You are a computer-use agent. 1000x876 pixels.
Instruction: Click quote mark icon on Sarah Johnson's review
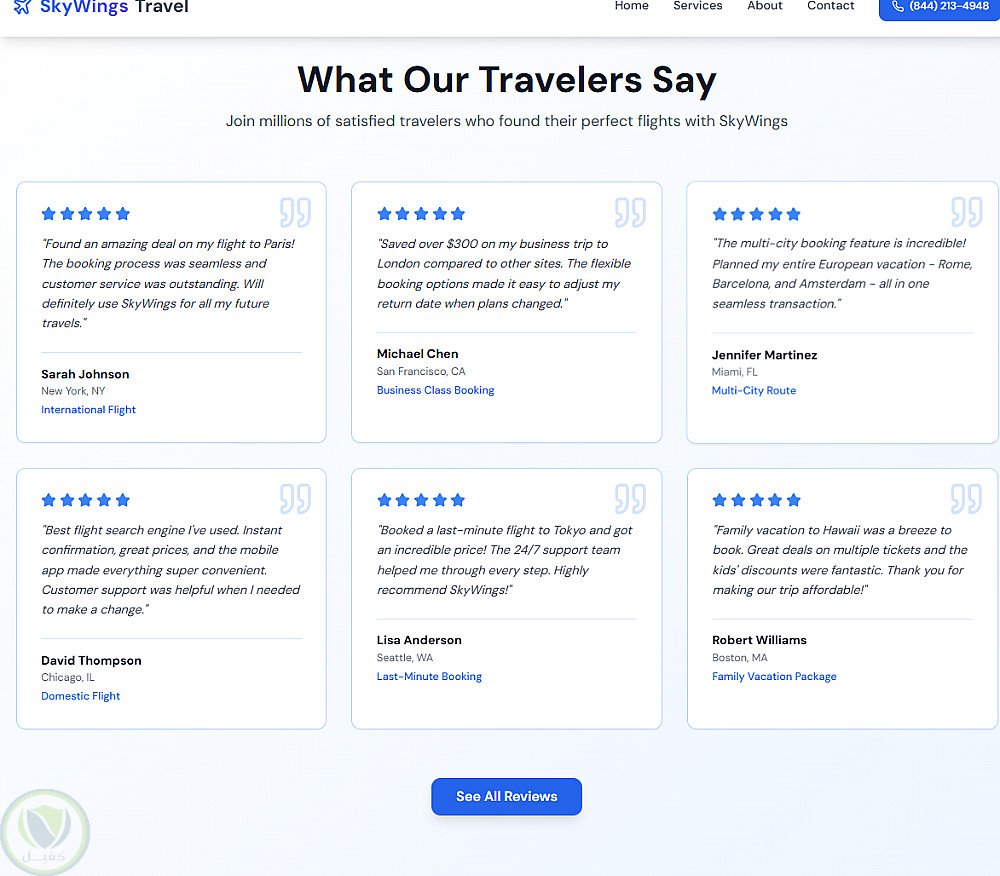(295, 213)
